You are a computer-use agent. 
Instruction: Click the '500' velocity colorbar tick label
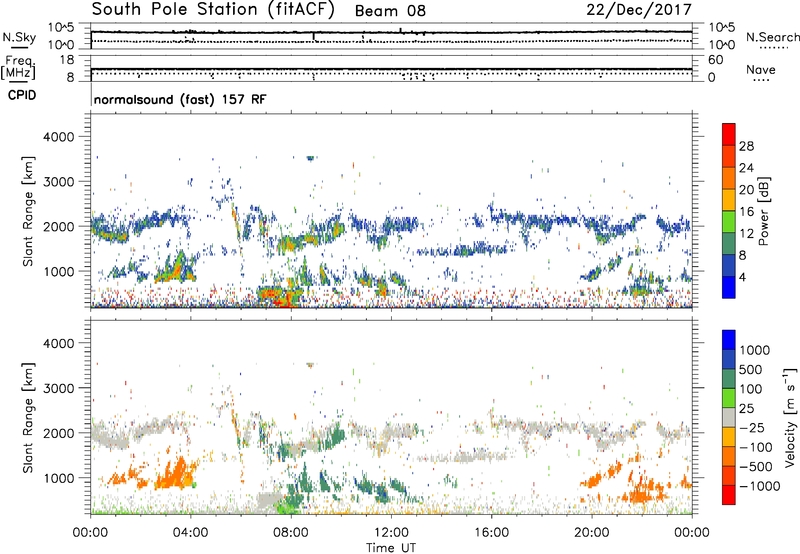pyautogui.click(x=751, y=370)
